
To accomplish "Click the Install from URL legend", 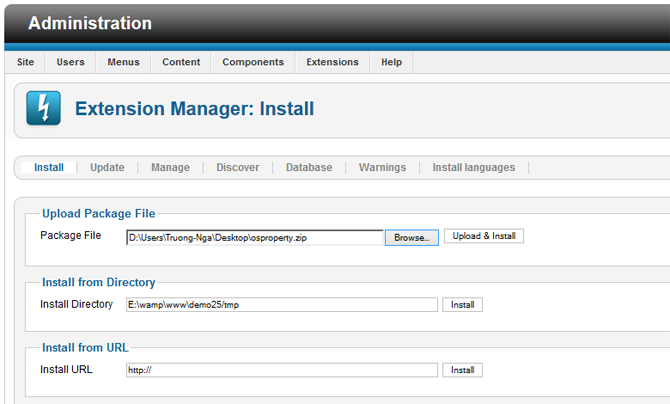I will [x=85, y=348].
